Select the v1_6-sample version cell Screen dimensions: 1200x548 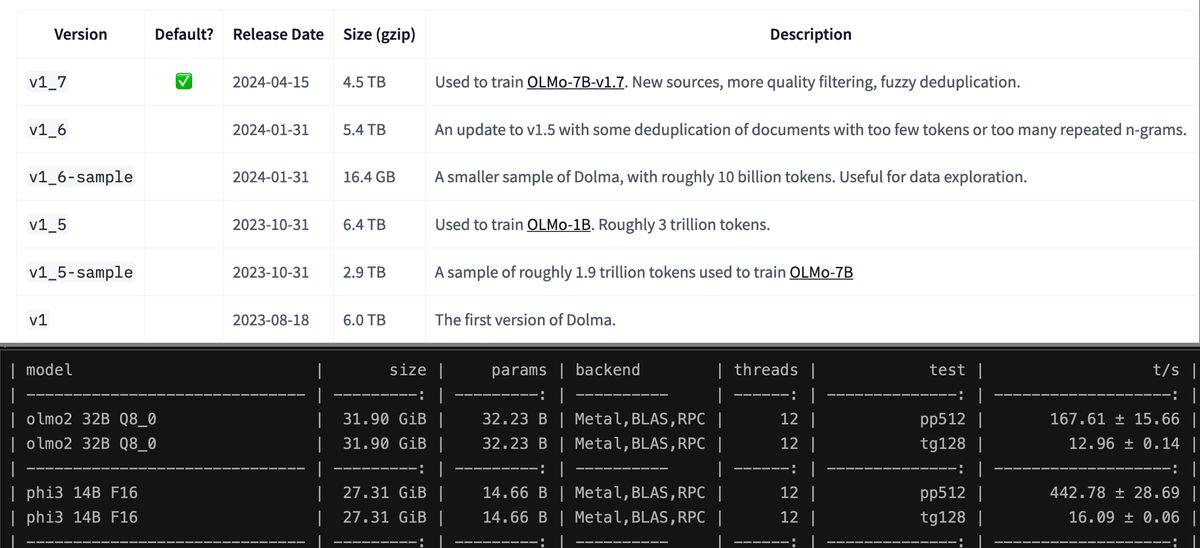pyautogui.click(x=81, y=177)
